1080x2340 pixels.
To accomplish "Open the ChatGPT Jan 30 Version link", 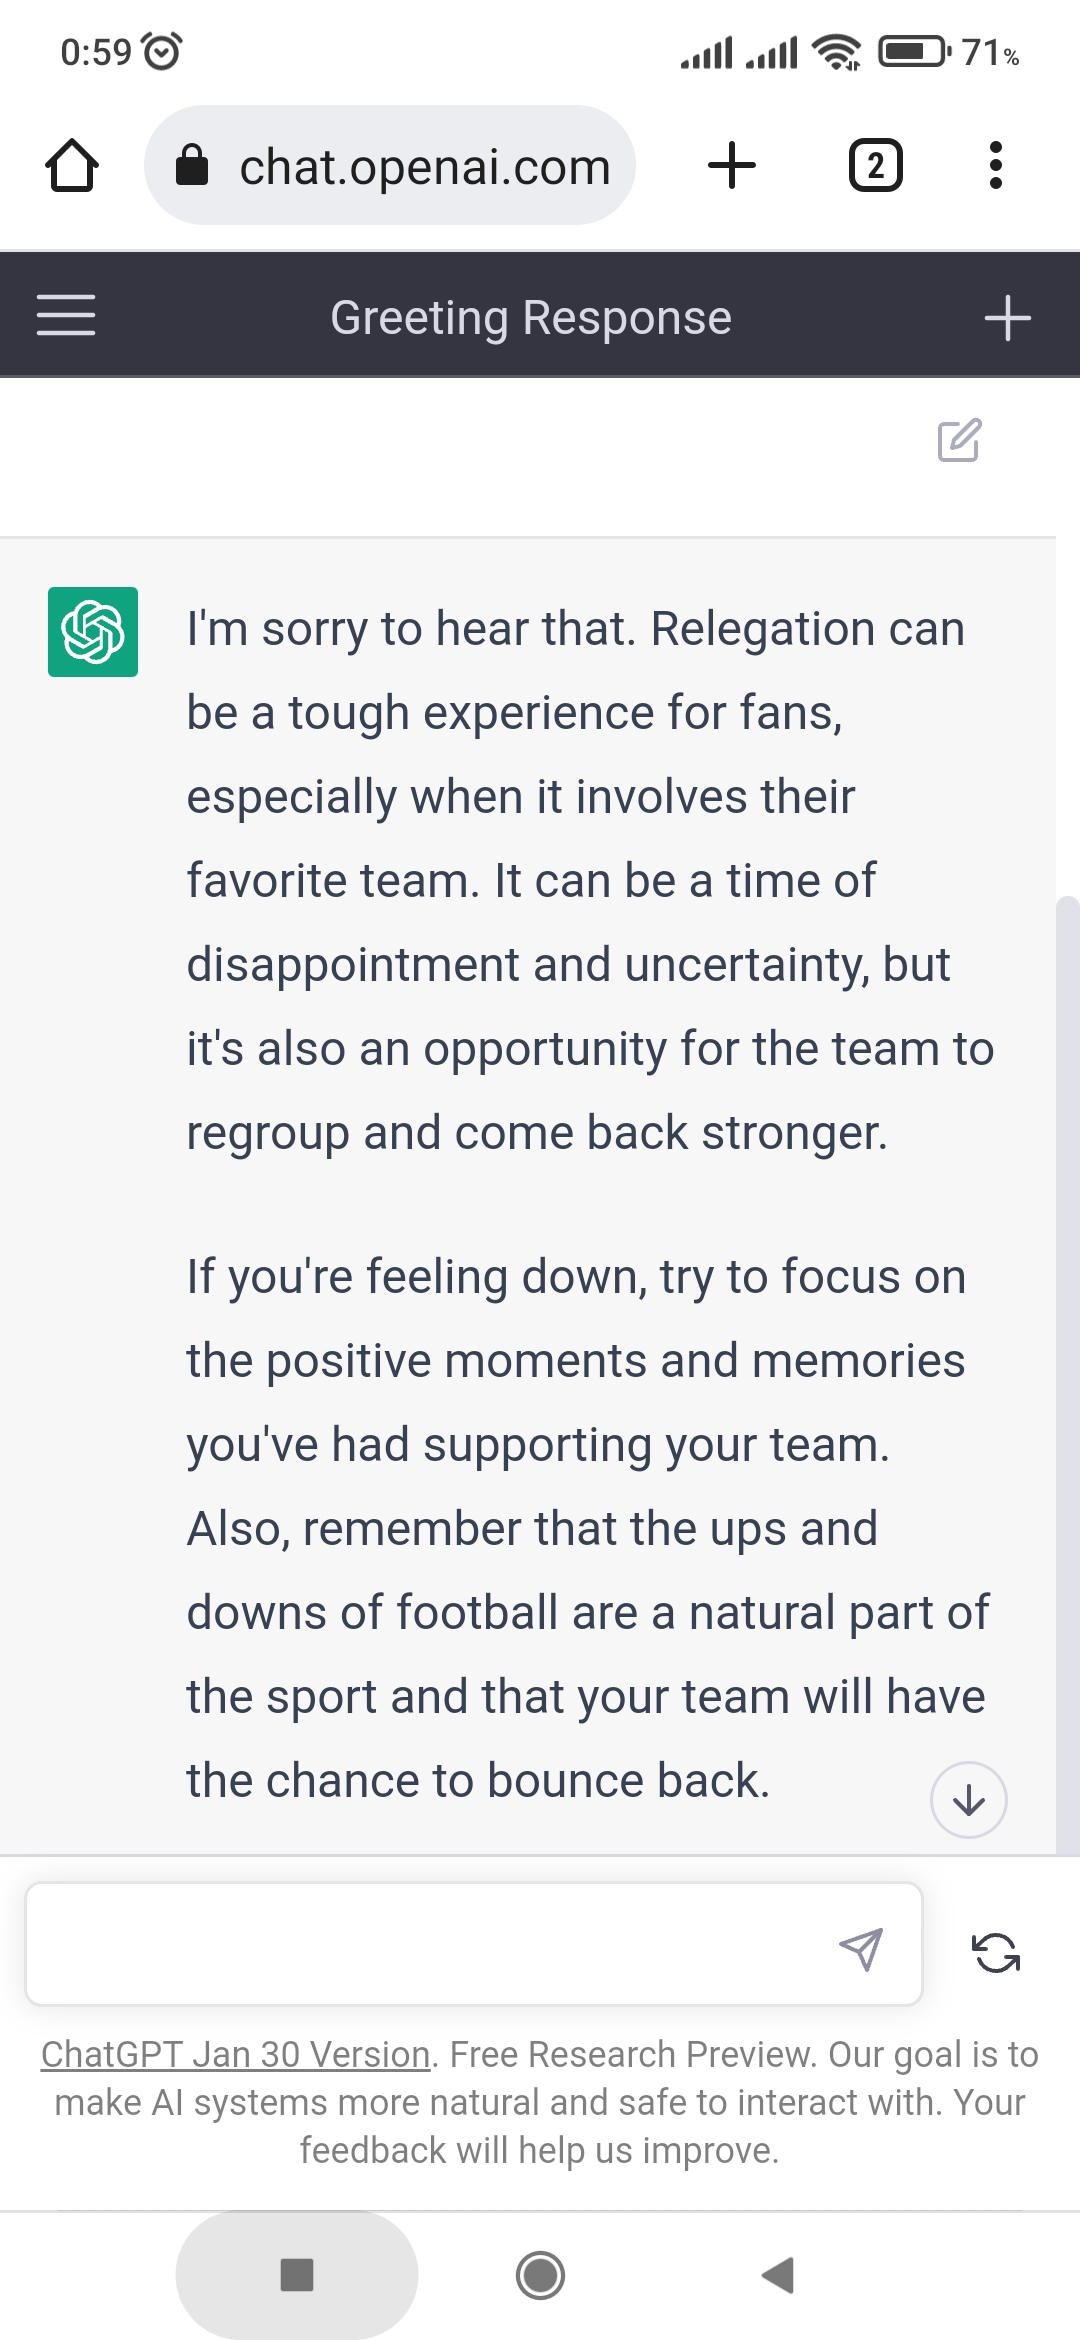I will click(235, 2054).
